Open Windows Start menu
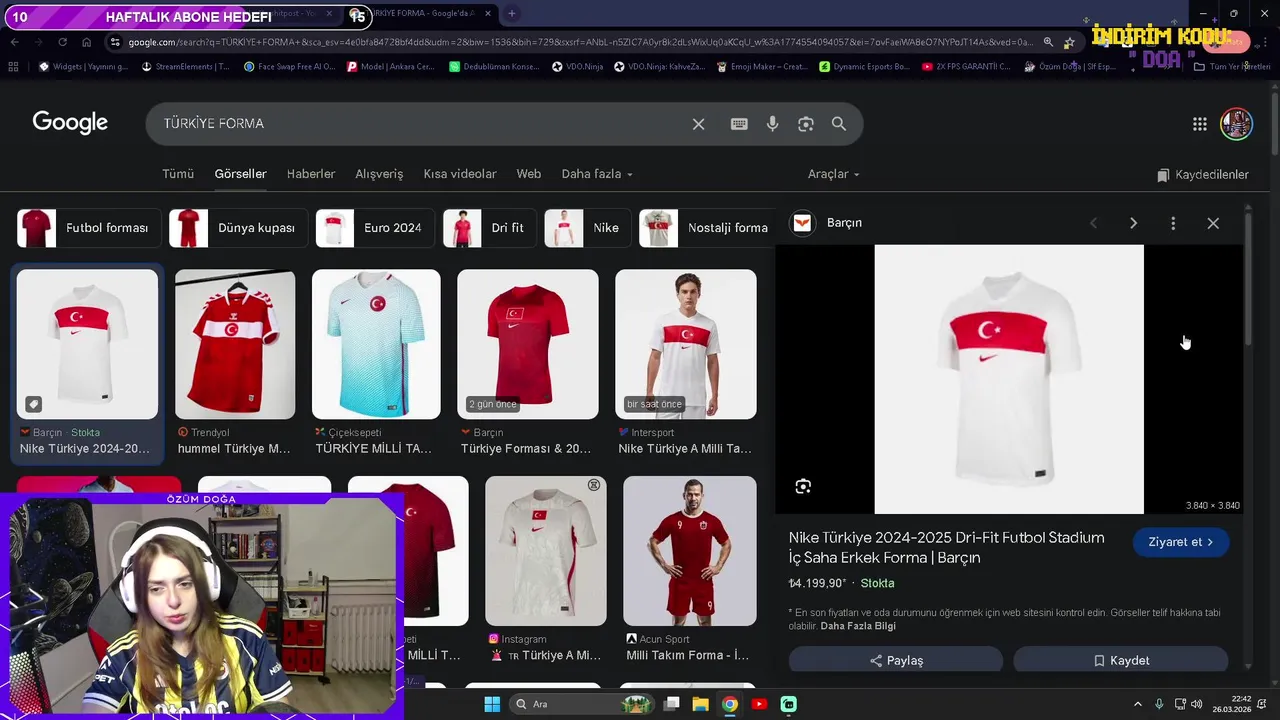This screenshot has height=720, width=1280. tap(492, 704)
